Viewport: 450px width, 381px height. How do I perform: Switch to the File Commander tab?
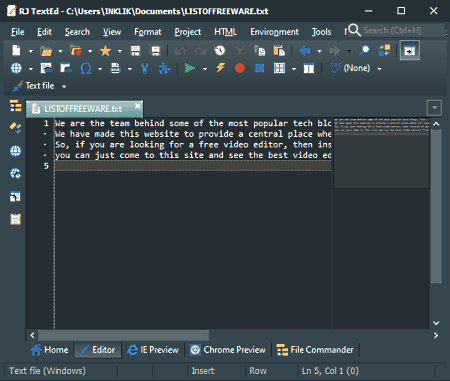pos(315,350)
